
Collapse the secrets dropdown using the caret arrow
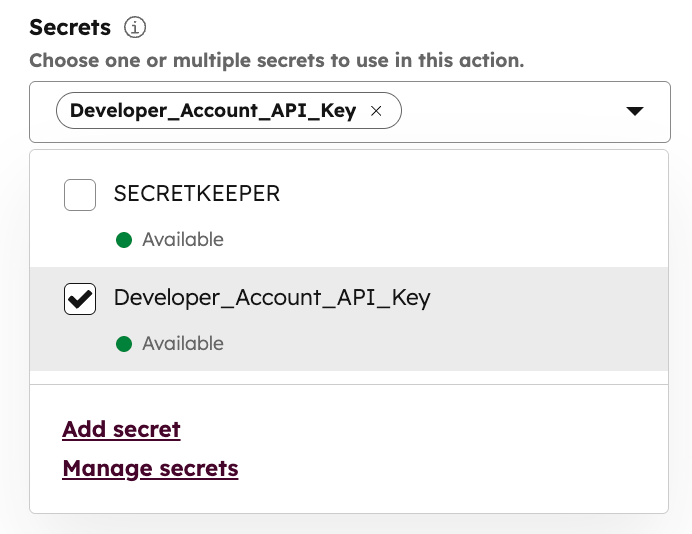(634, 112)
